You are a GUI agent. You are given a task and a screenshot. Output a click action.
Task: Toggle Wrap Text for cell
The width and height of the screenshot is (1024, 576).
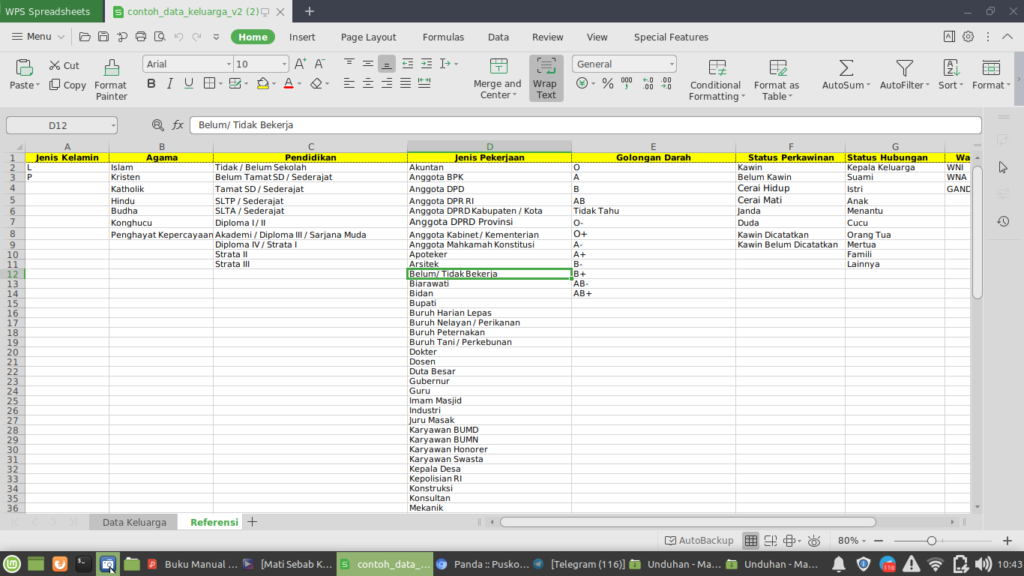click(x=545, y=78)
